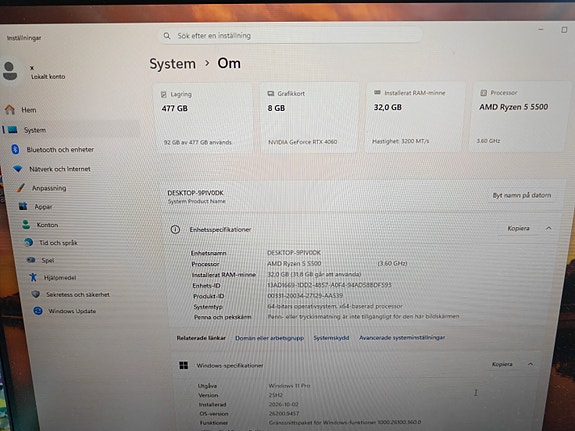Click the Windows Update sync icon
Image resolution: width=575 pixels, height=431 pixels.
click(x=38, y=311)
